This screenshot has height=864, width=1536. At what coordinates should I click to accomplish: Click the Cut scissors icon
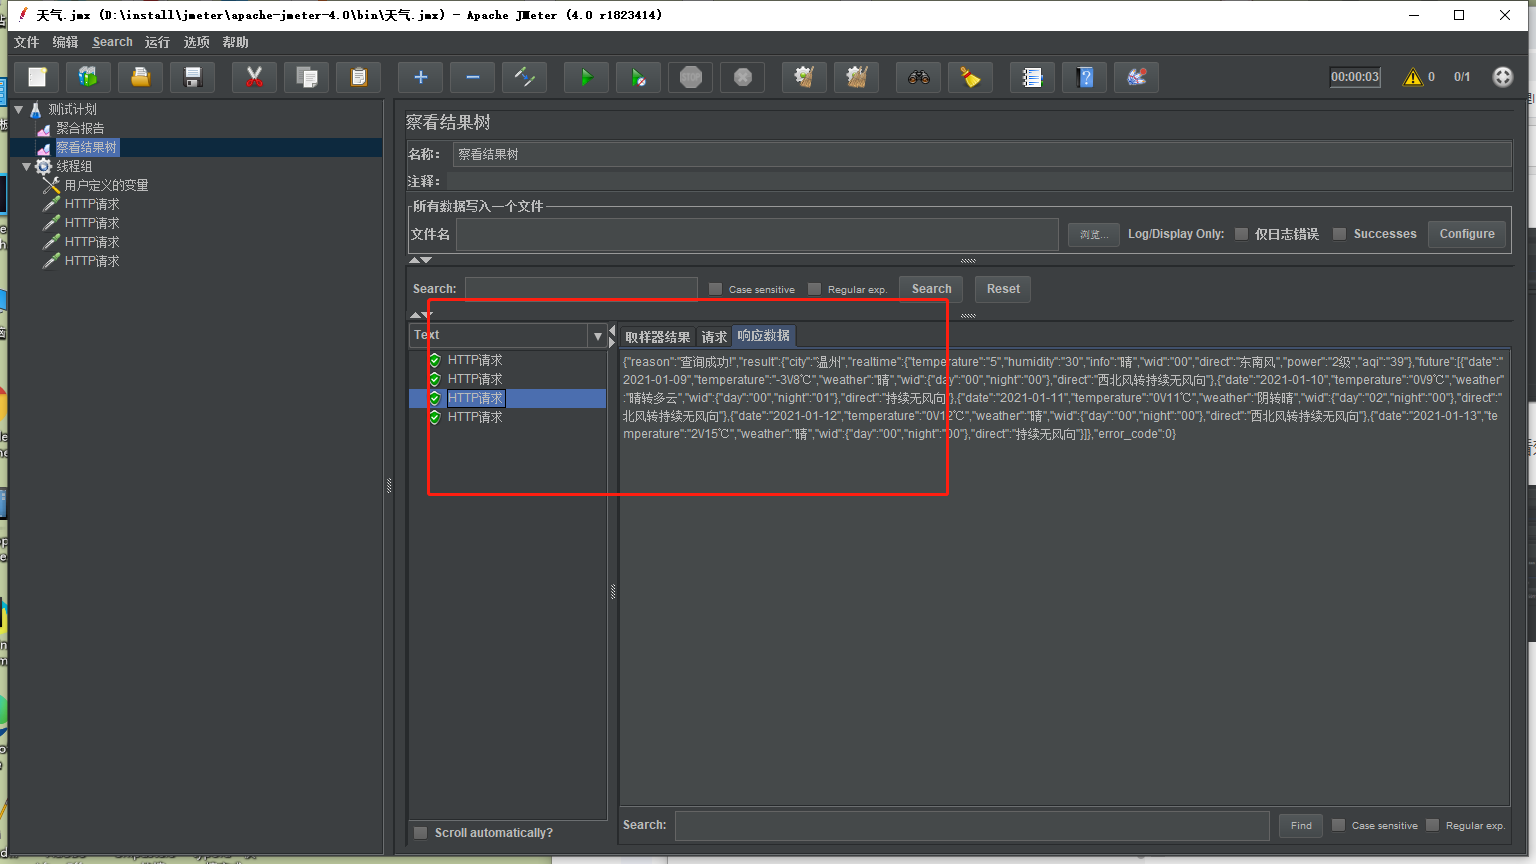point(255,77)
